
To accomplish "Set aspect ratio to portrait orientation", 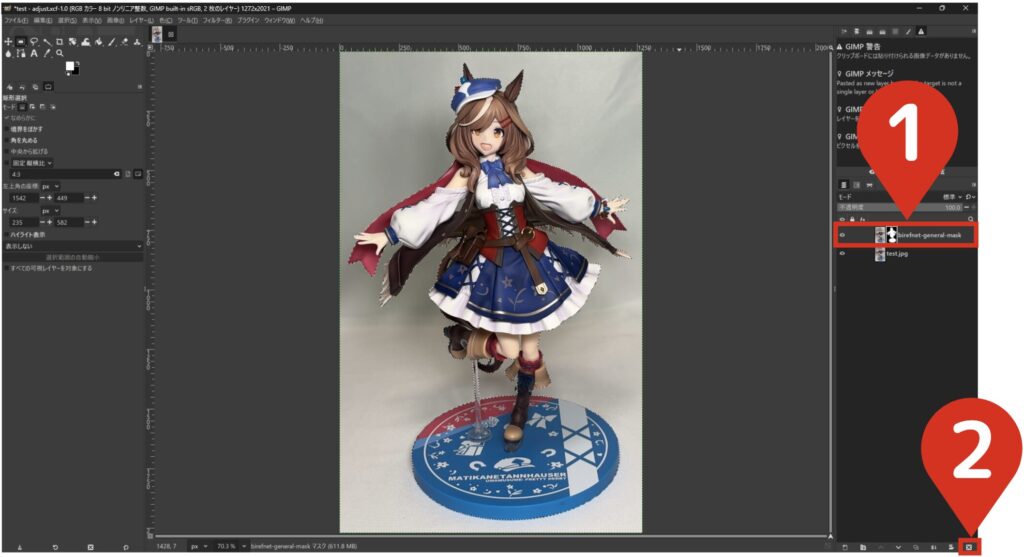I will (x=128, y=174).
